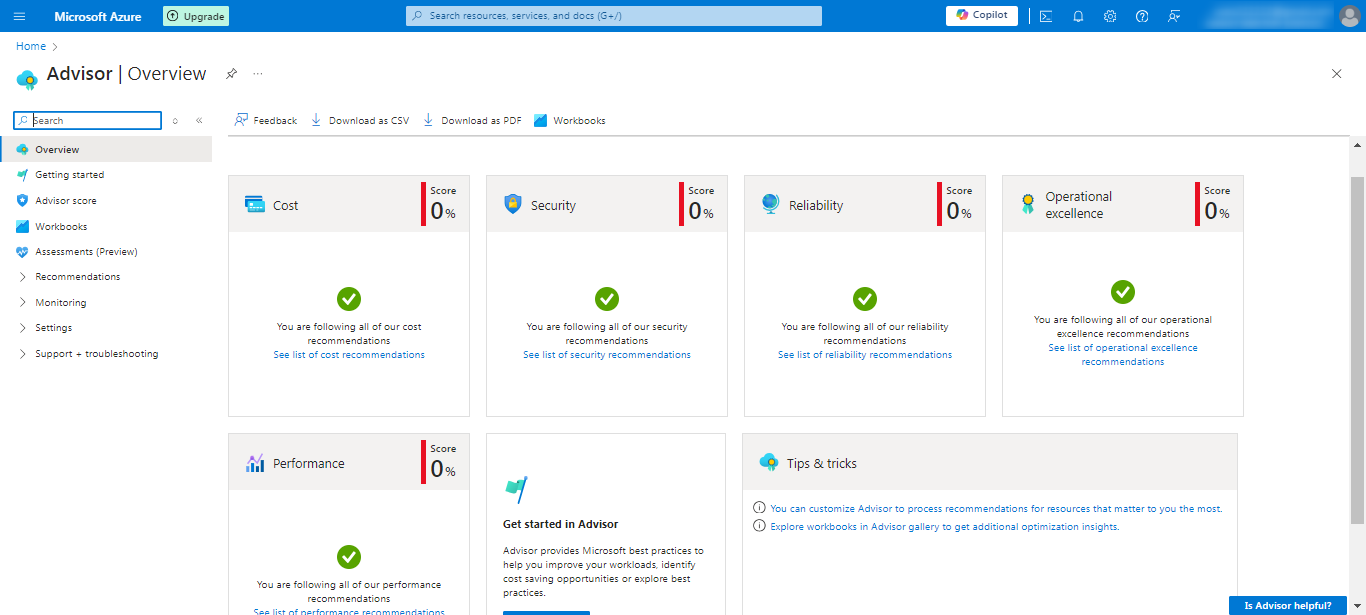The height and width of the screenshot is (615, 1366).
Task: Open the notifications bell
Action: point(1078,16)
